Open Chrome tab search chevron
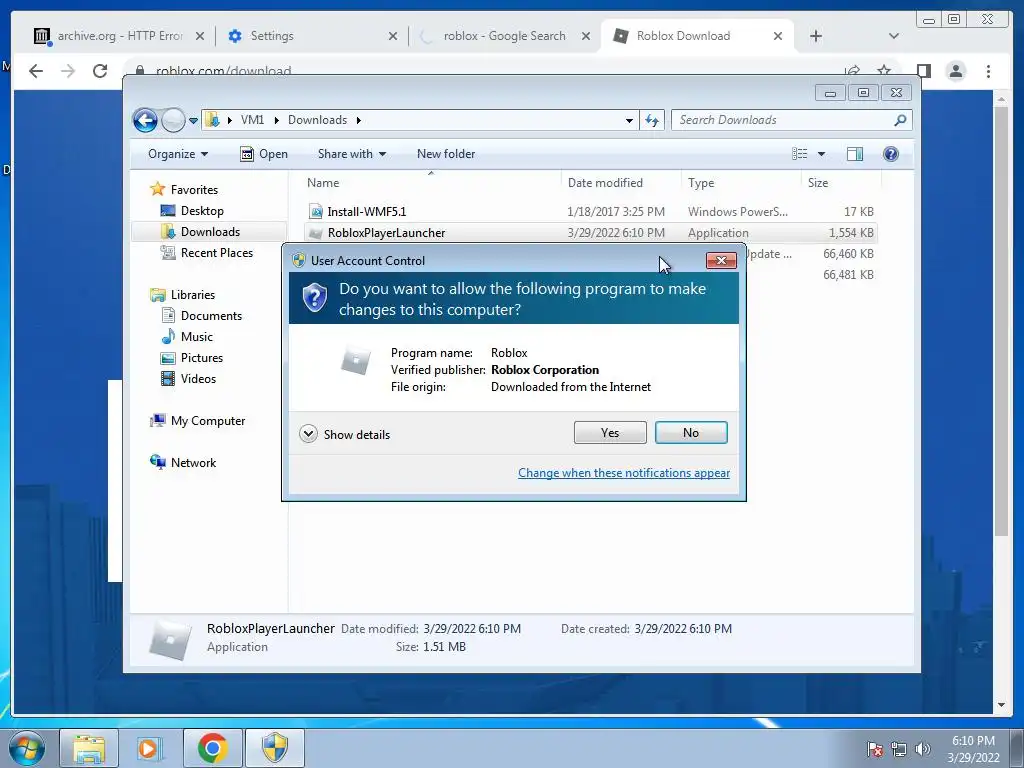The height and width of the screenshot is (768, 1024). (x=893, y=36)
